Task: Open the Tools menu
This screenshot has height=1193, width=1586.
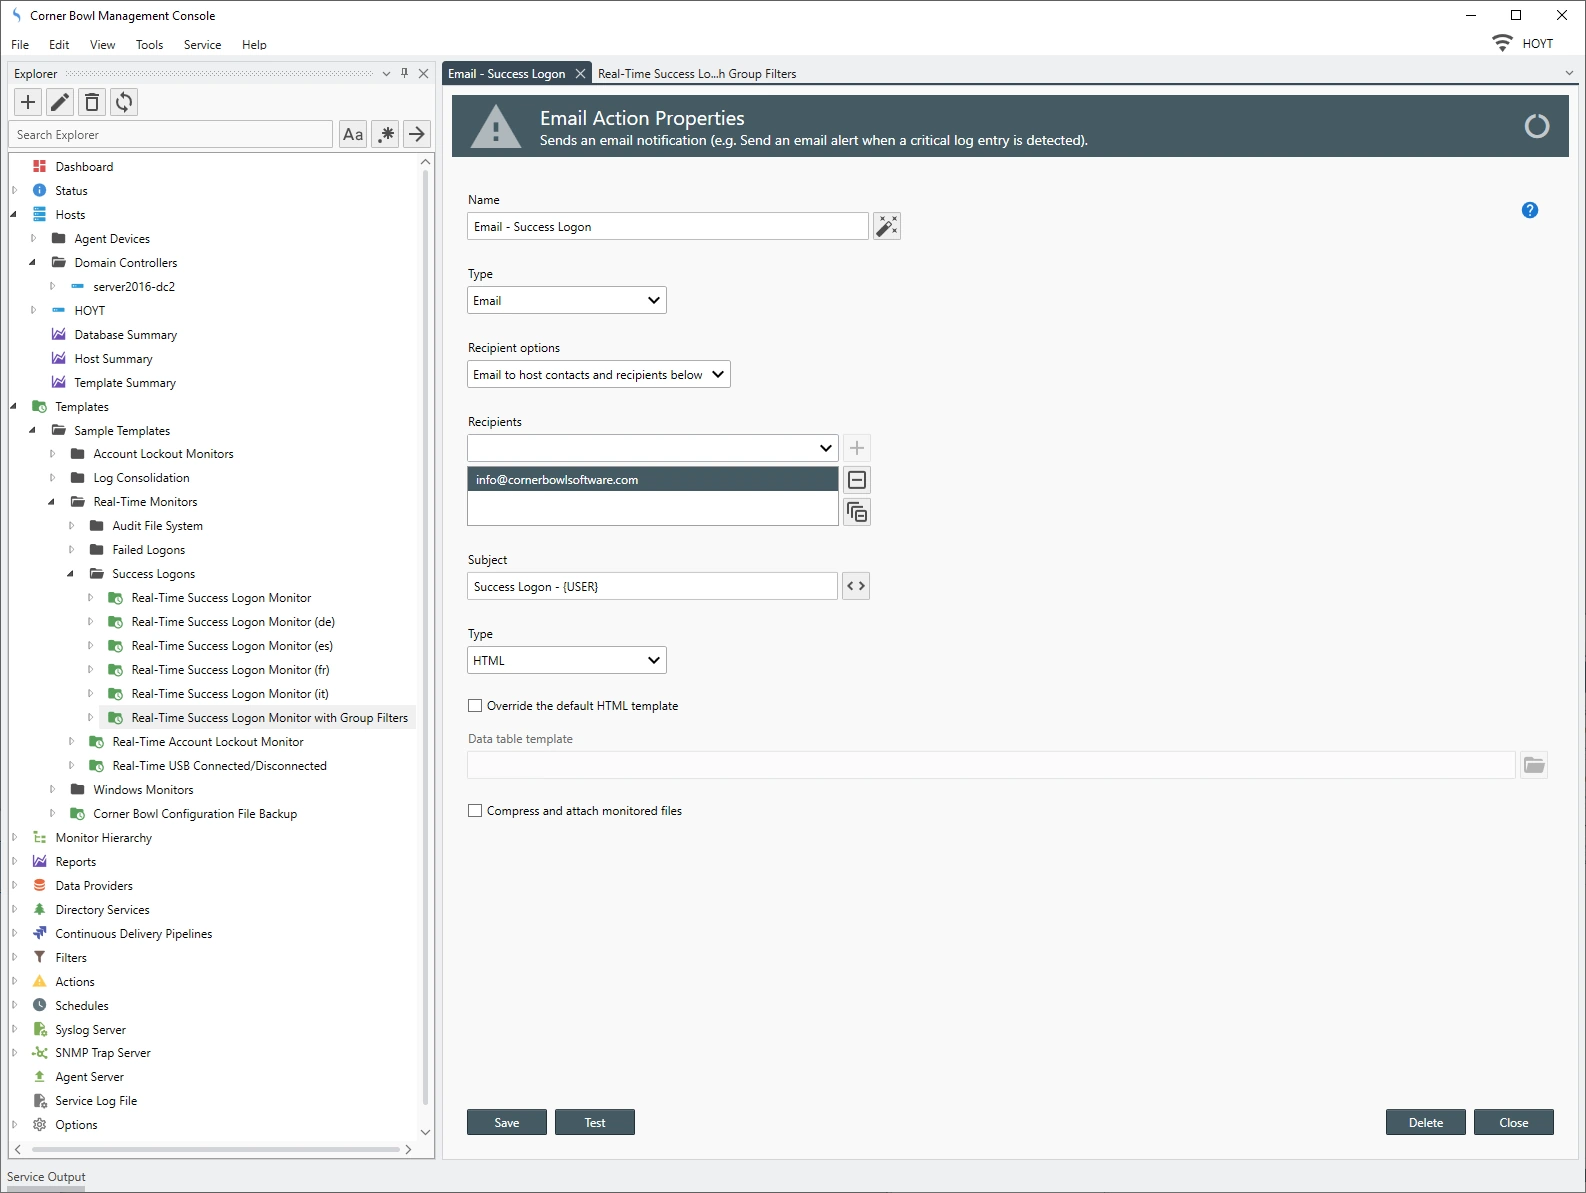Action: [x=149, y=45]
